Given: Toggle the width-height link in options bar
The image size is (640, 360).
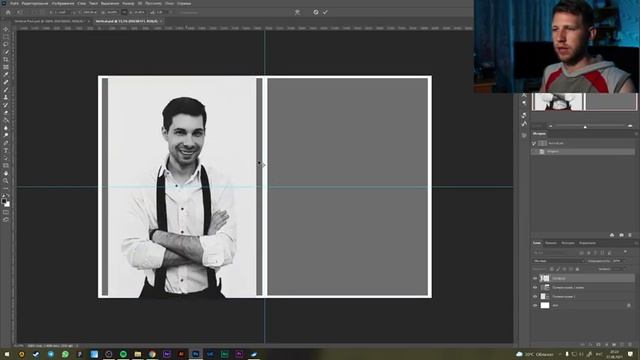Looking at the screenshot, I should pyautogui.click(x=124, y=12).
